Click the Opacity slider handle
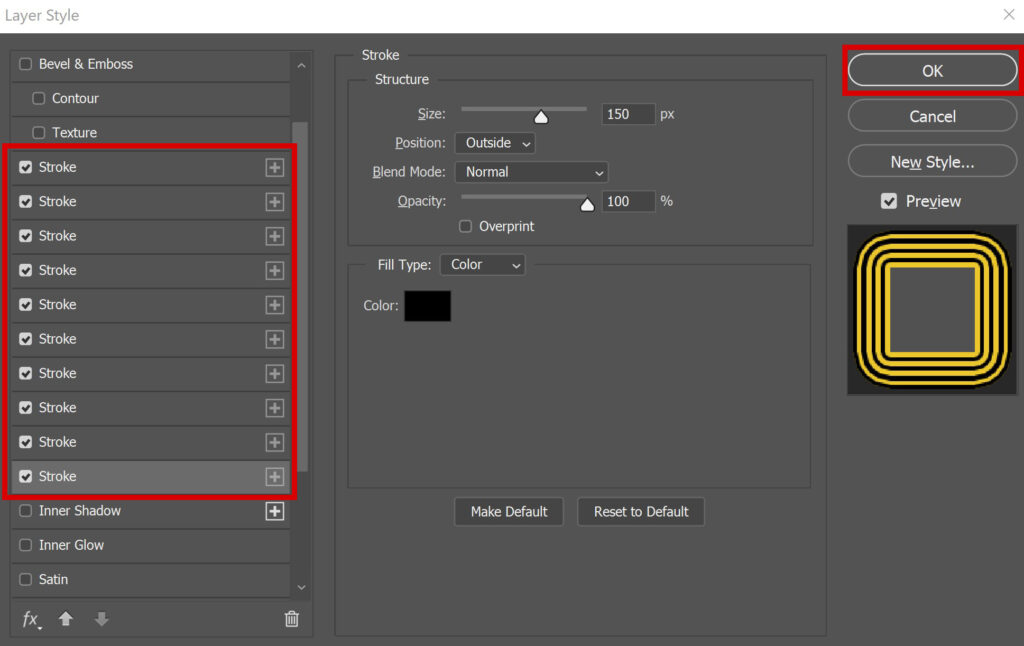This screenshot has width=1024, height=646. click(x=587, y=204)
